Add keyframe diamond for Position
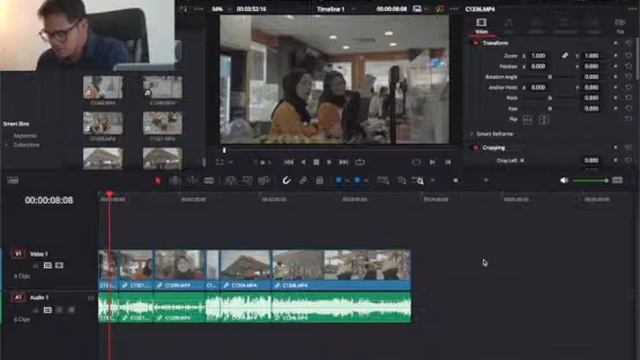Screen dimensions: 640x360 (616, 66)
